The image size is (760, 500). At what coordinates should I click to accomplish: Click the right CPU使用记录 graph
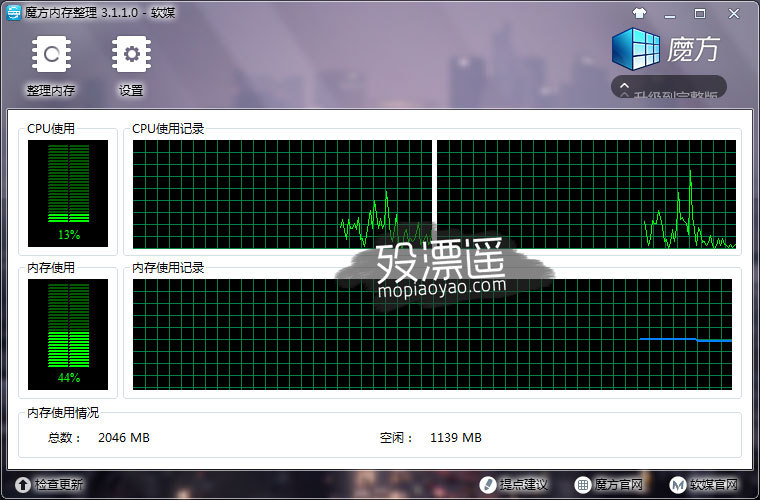(x=586, y=194)
